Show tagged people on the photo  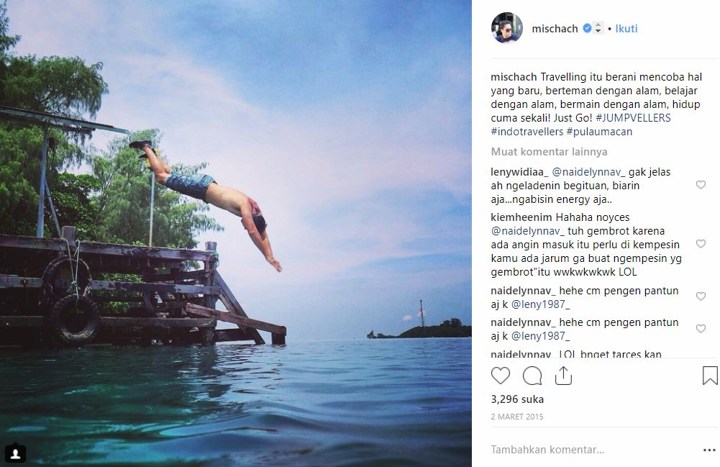pyautogui.click(x=15, y=452)
